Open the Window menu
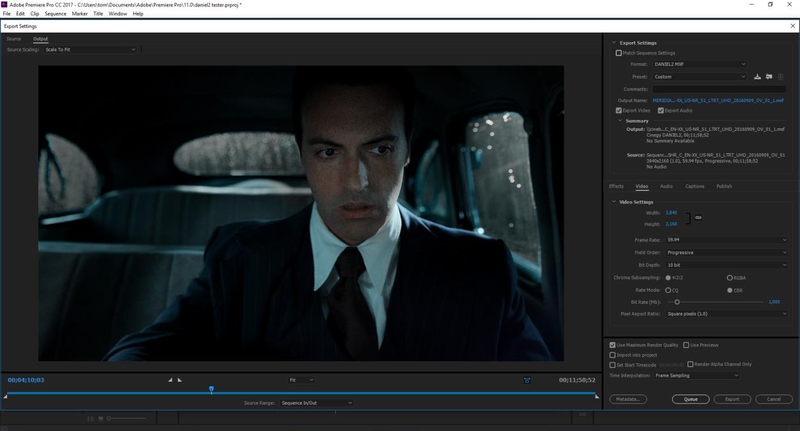 pos(118,14)
